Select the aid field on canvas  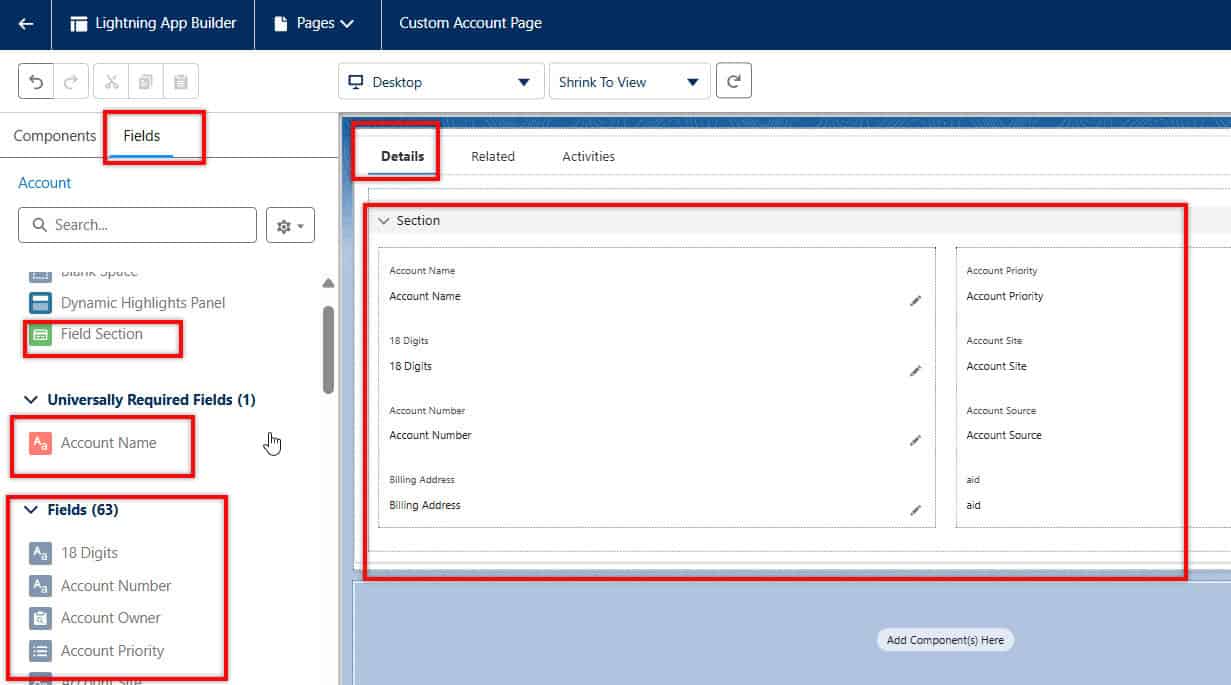pos(1095,493)
